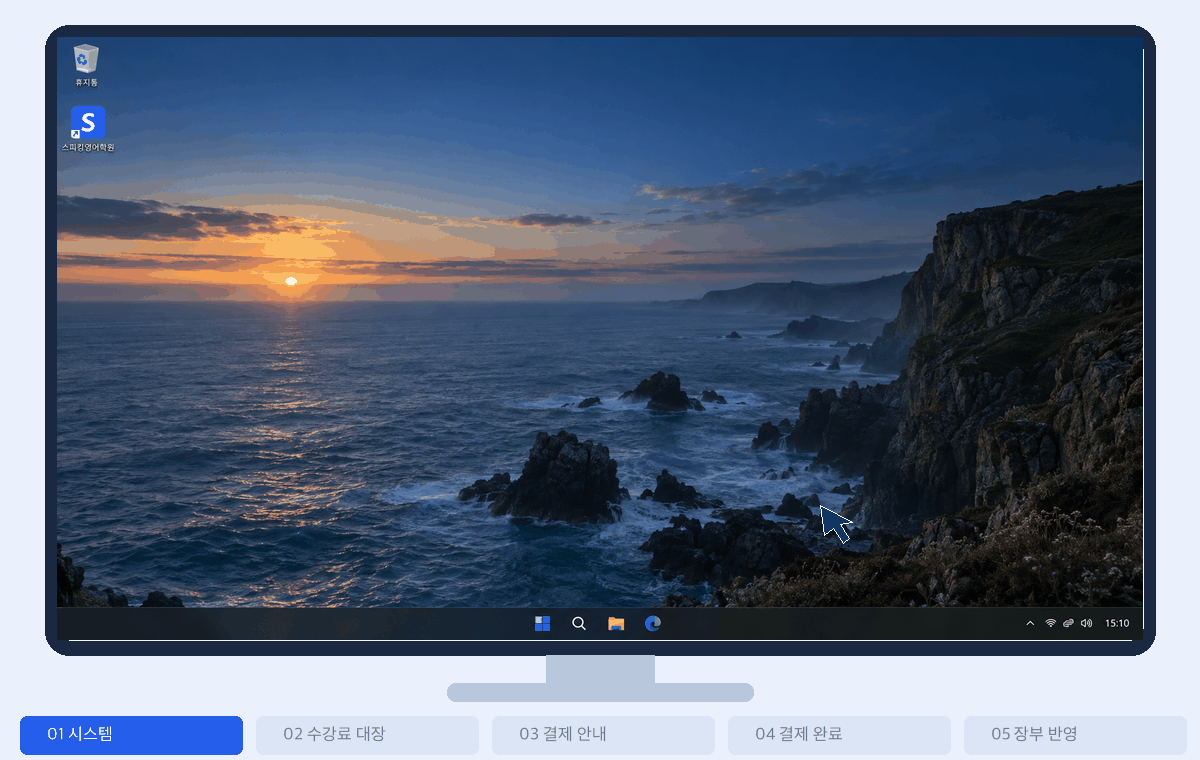The image size is (1200, 760).
Task: Open the 휴지통 recycle bin desktop icon
Action: click(87, 65)
